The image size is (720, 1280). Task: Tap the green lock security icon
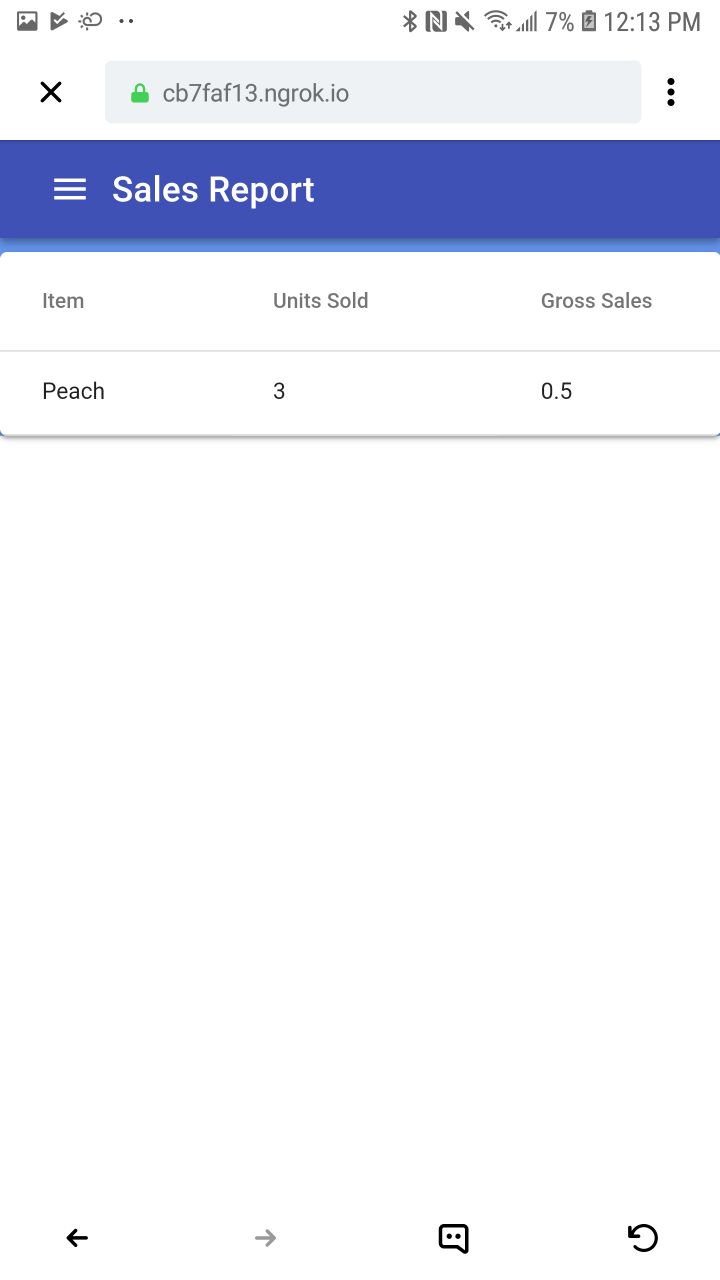tap(140, 94)
